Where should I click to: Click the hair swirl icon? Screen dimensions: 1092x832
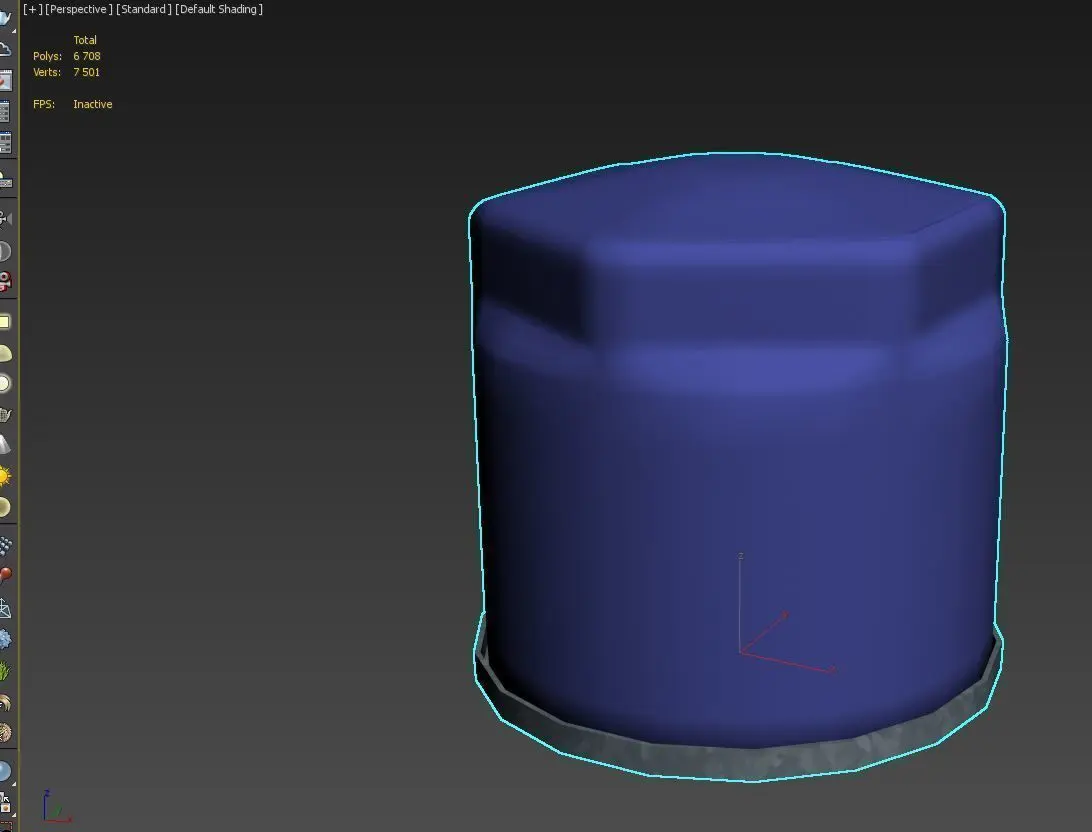click(5, 702)
